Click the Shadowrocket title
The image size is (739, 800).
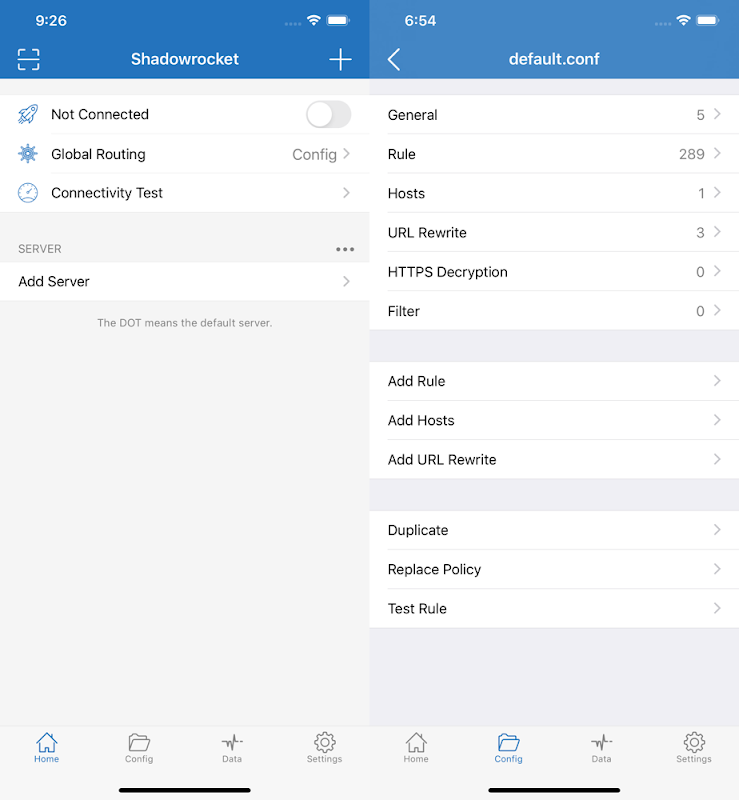point(185,59)
